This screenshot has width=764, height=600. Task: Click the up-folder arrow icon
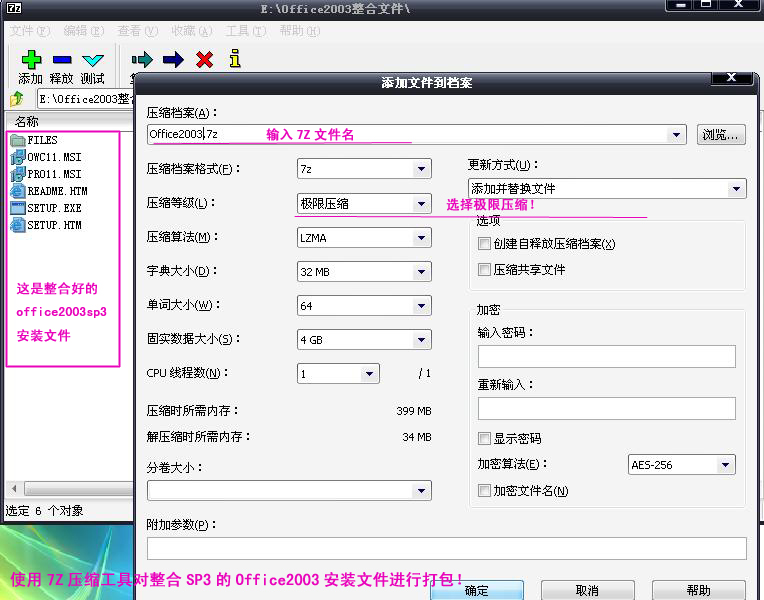17,99
